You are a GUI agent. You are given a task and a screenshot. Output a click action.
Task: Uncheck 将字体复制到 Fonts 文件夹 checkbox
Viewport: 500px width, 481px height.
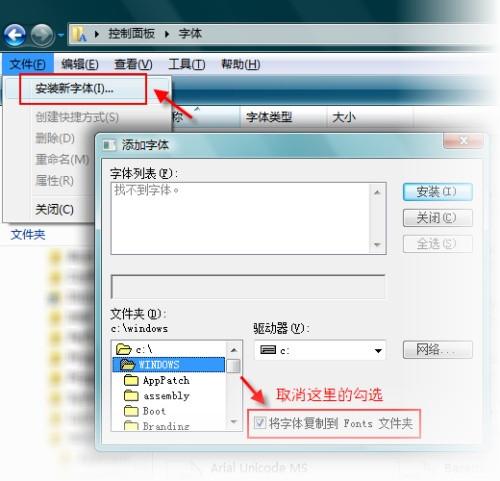click(x=259, y=423)
